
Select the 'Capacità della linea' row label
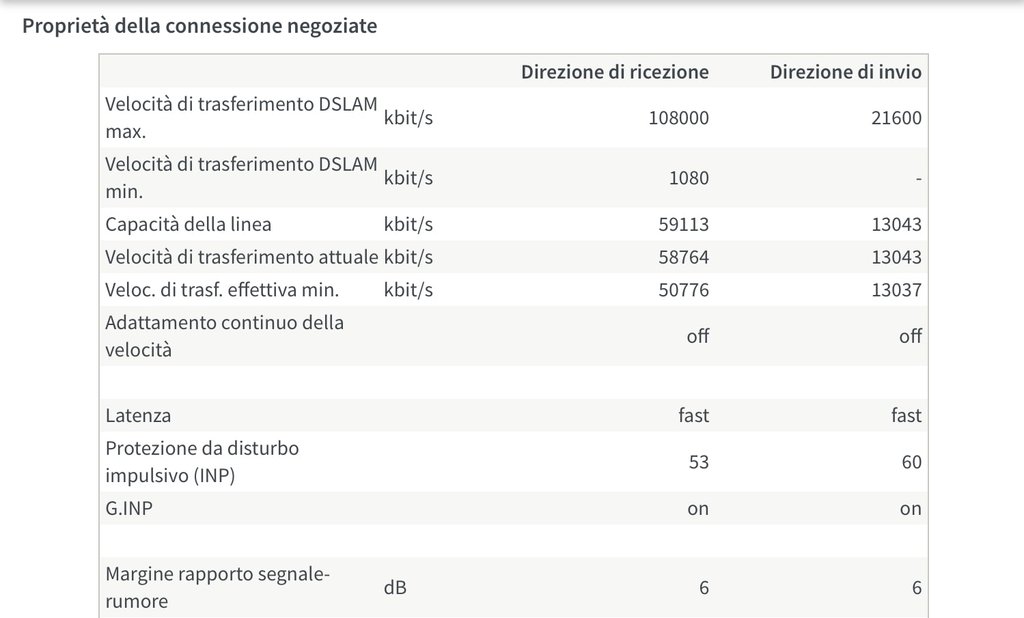coord(188,224)
